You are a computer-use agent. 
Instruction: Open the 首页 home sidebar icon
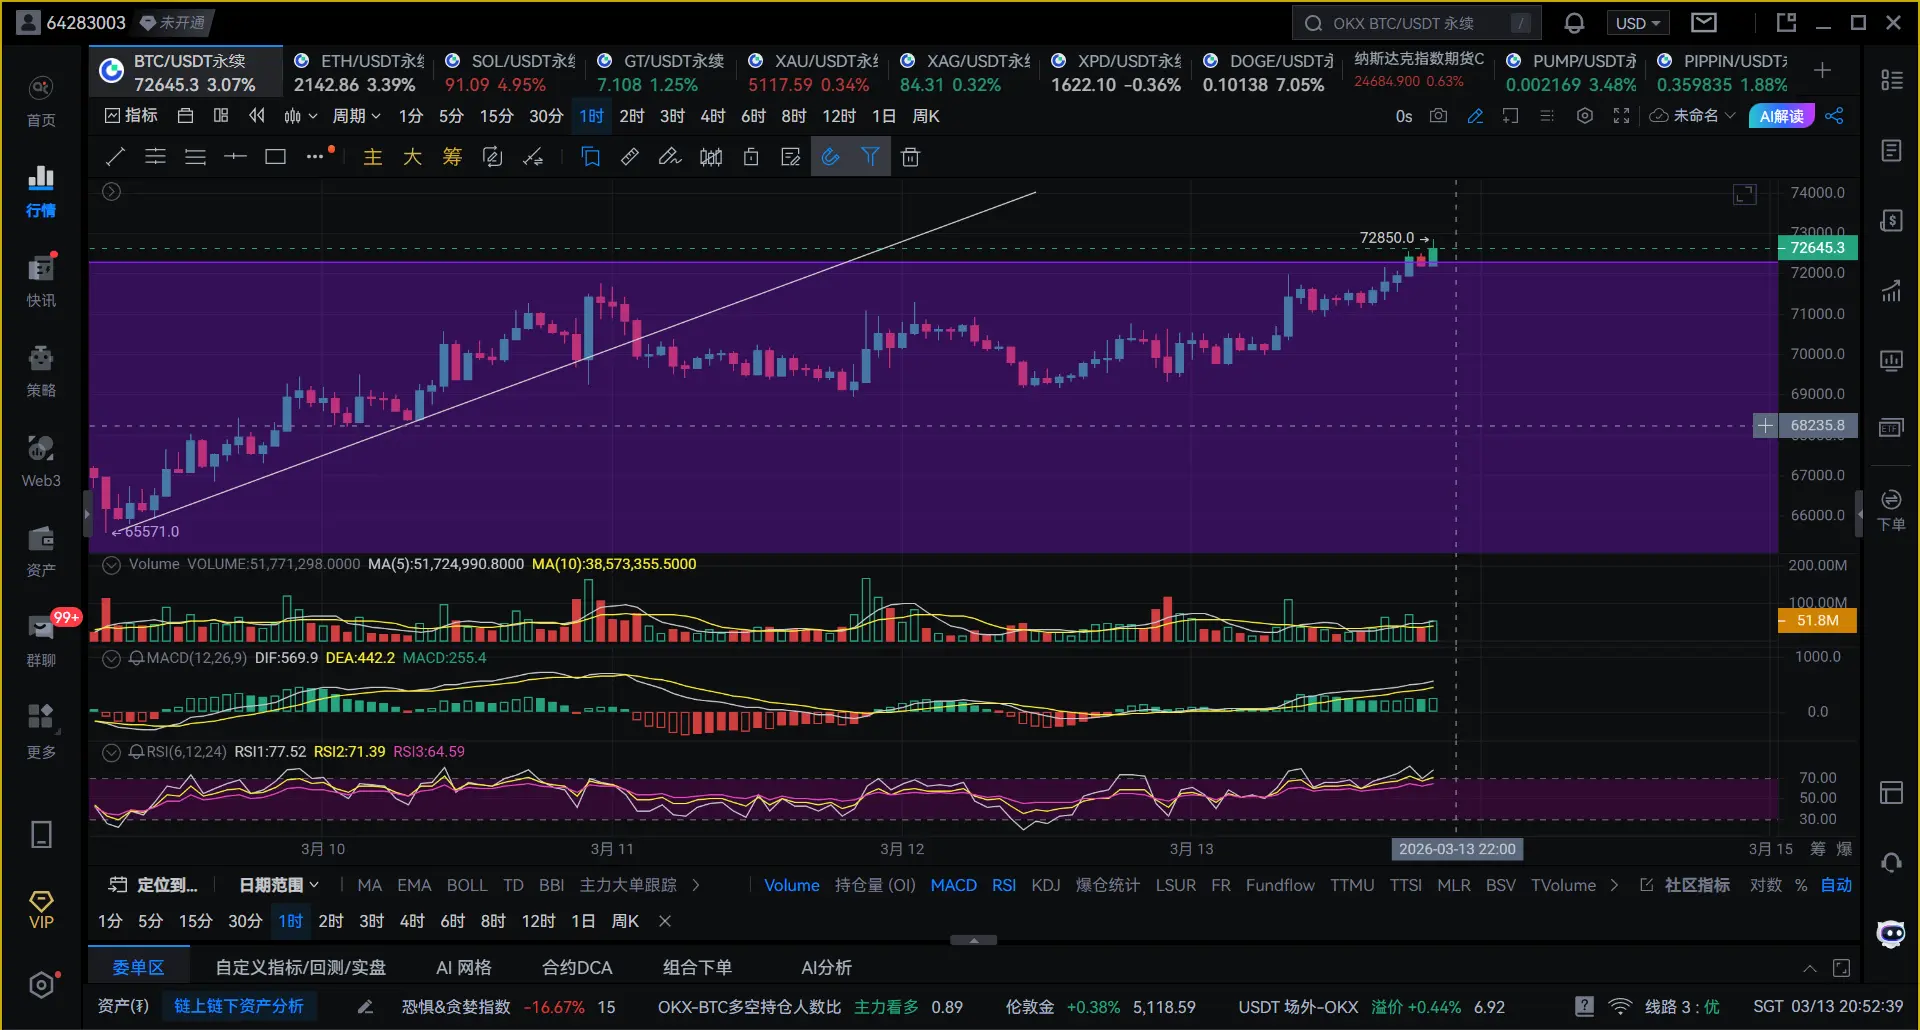click(x=41, y=100)
